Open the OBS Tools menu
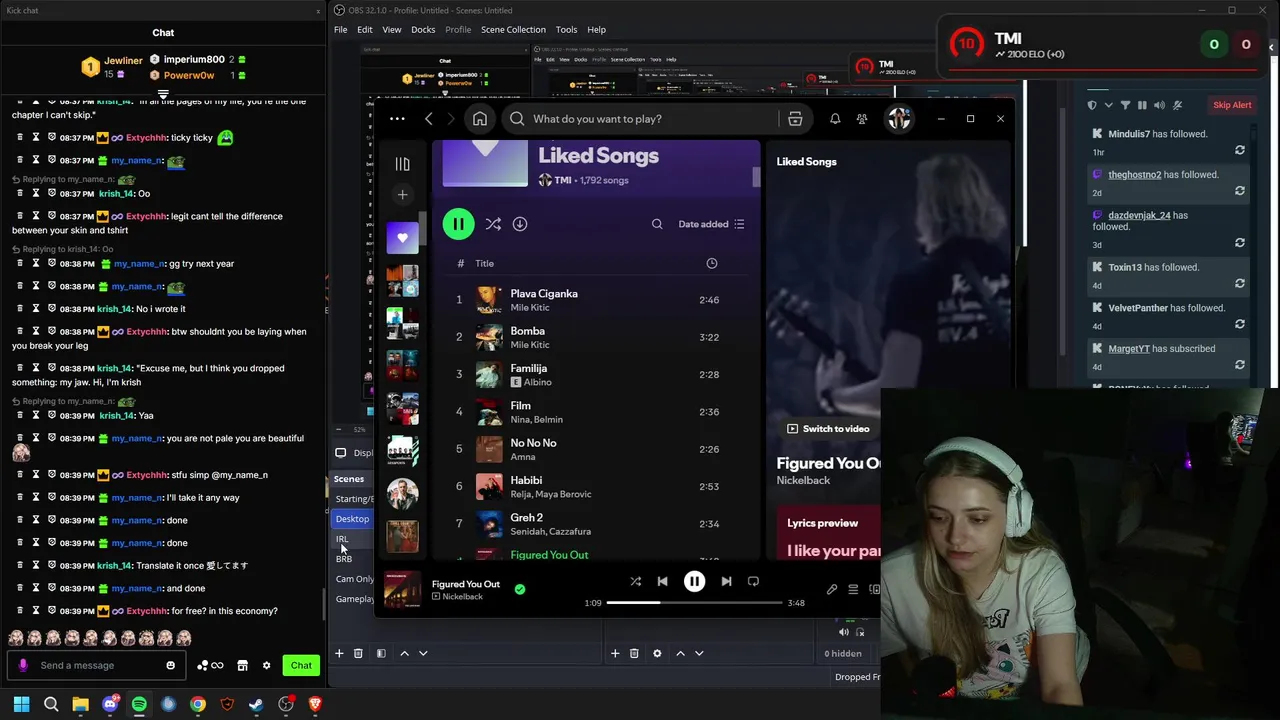The height and width of the screenshot is (720, 1280). point(566,30)
